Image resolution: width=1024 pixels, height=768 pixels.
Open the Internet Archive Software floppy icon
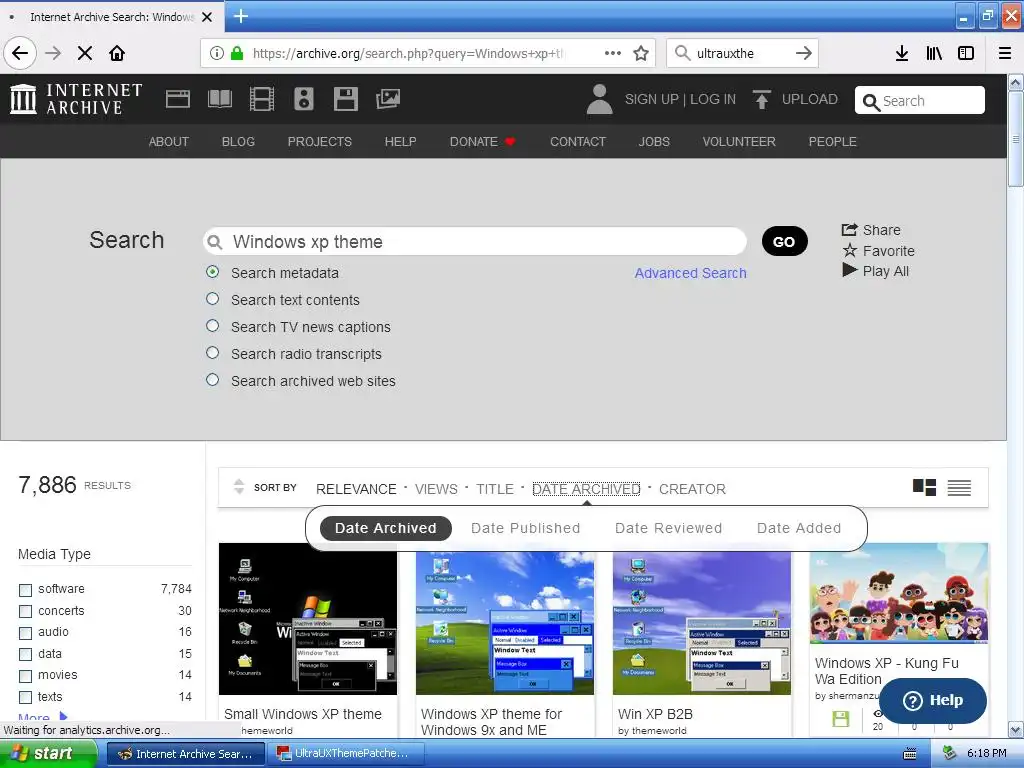click(345, 99)
